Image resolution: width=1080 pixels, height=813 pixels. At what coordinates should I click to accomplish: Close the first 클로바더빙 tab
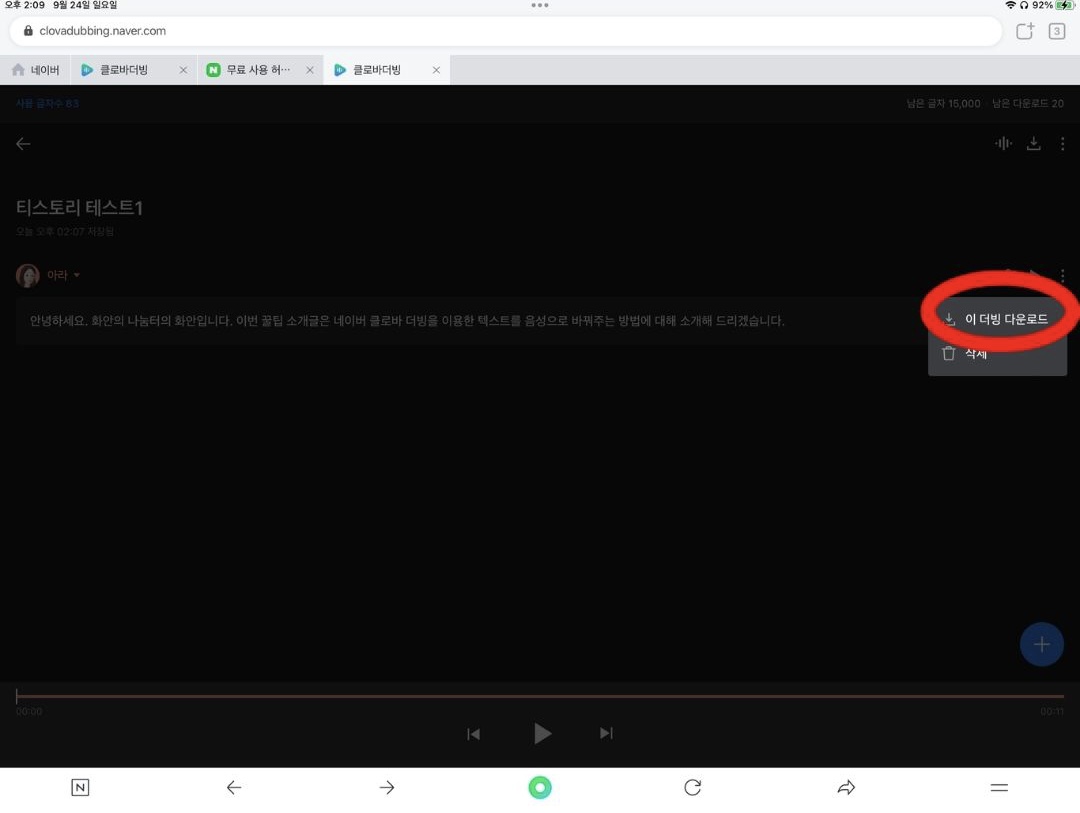coord(183,70)
